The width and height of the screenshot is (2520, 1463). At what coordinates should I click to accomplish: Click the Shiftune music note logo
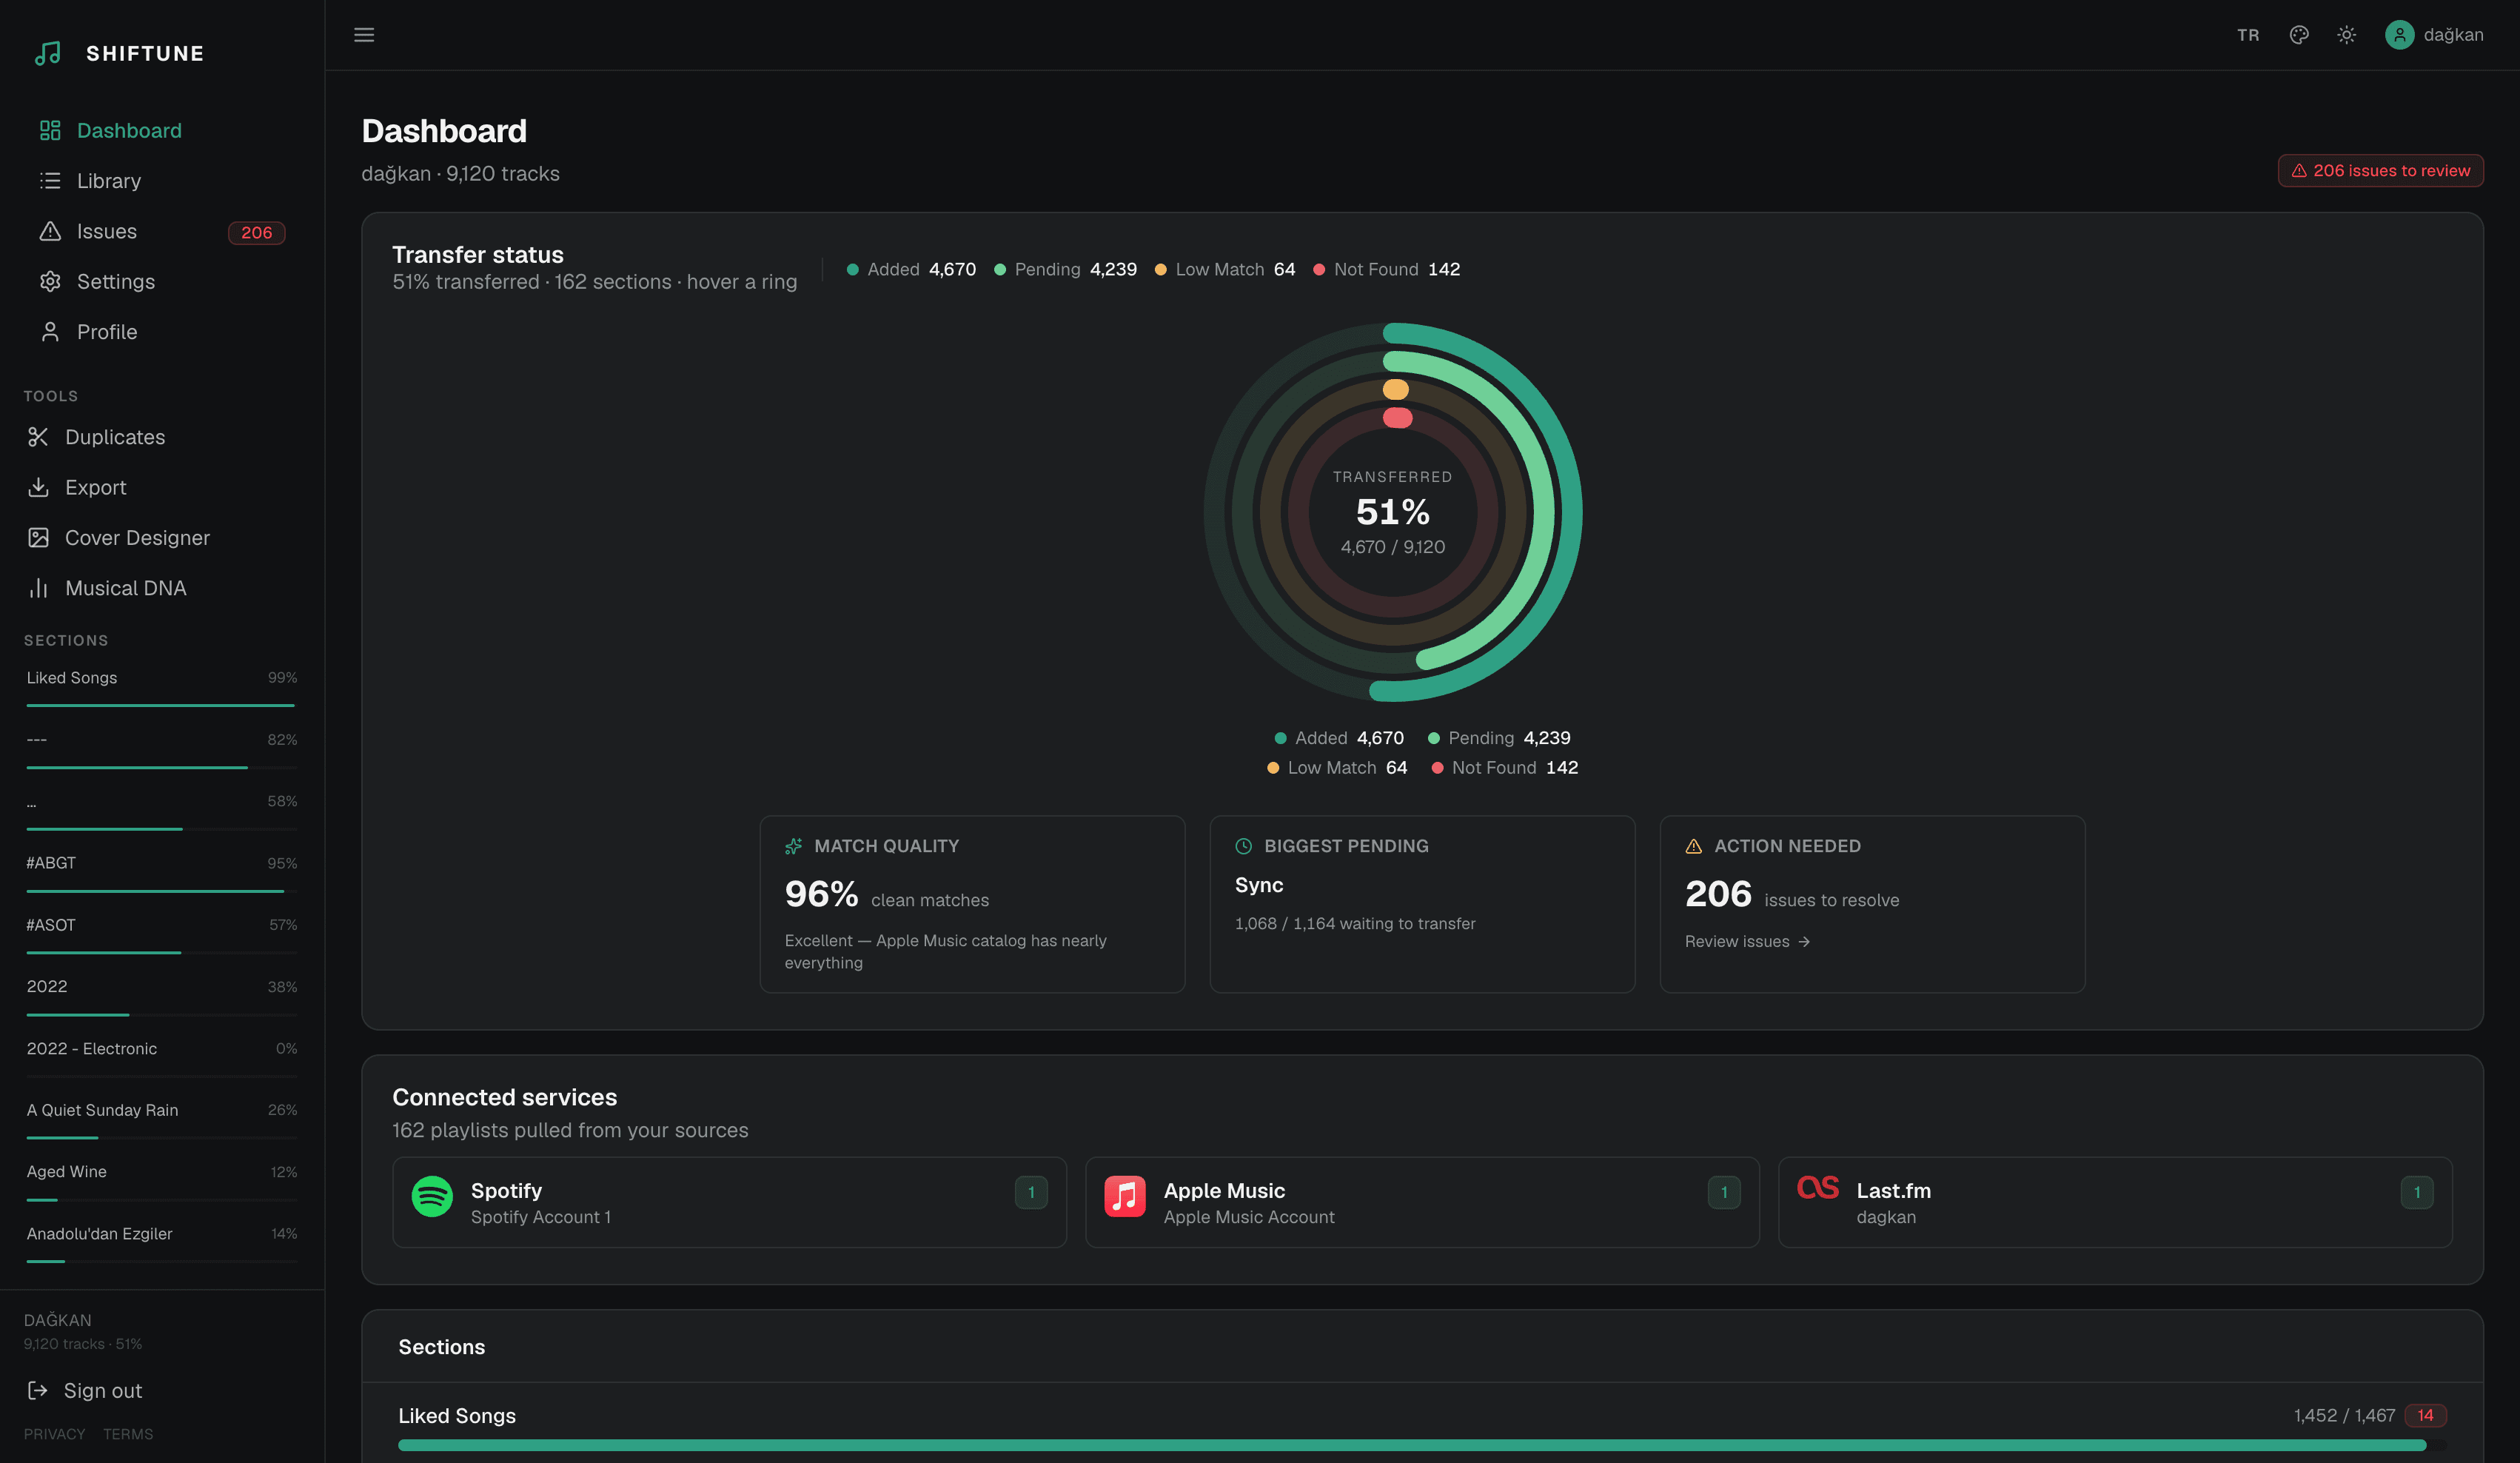point(48,53)
